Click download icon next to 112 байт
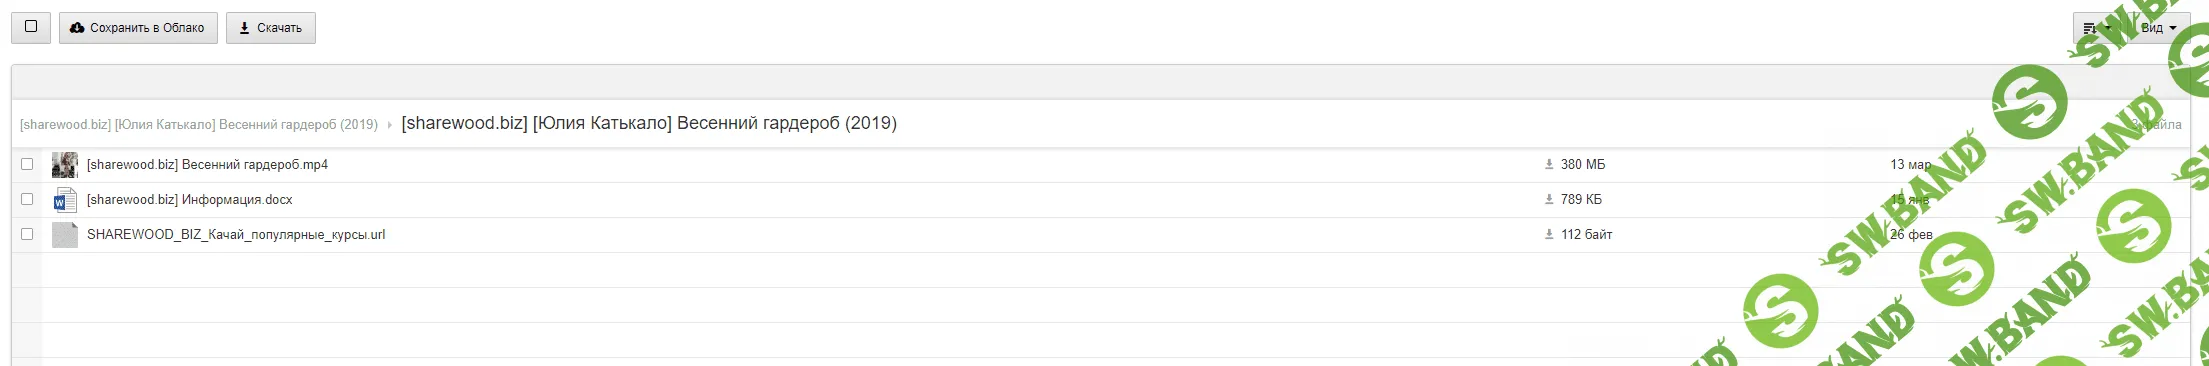This screenshot has width=2209, height=366. 1549,234
